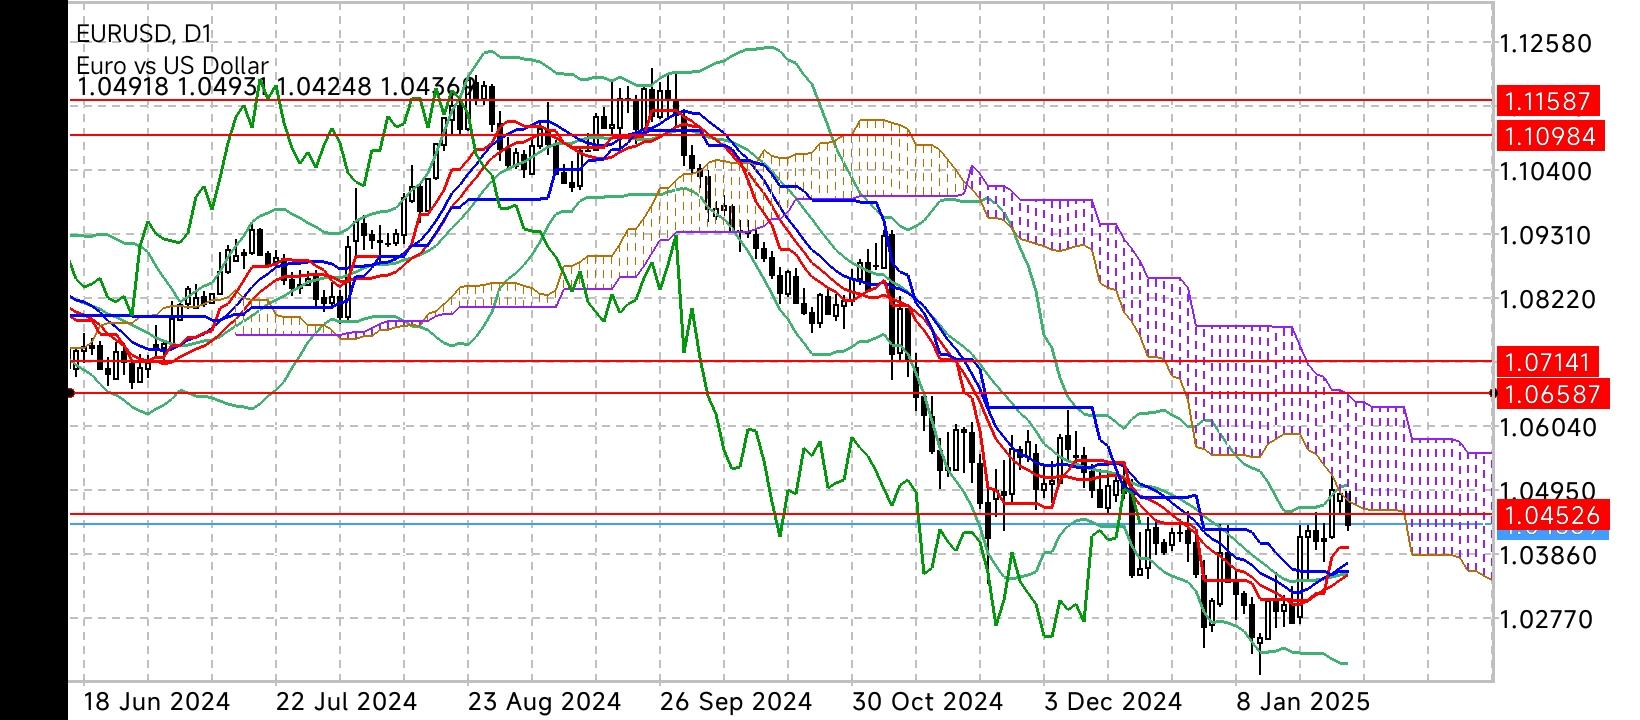The image size is (1640, 720).
Task: Click the 1.04950 price axis value
Action: click(1546, 490)
